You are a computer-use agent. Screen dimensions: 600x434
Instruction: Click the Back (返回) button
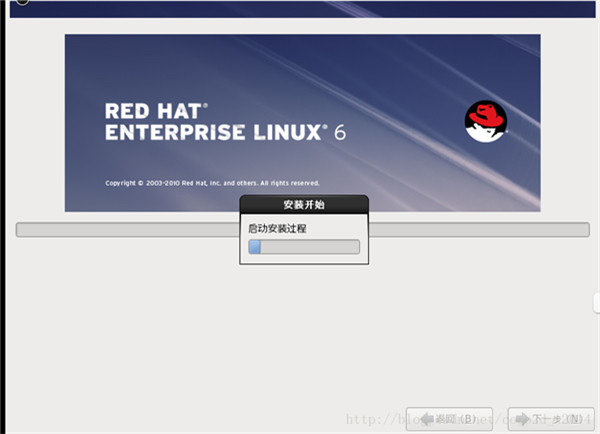(x=449, y=419)
